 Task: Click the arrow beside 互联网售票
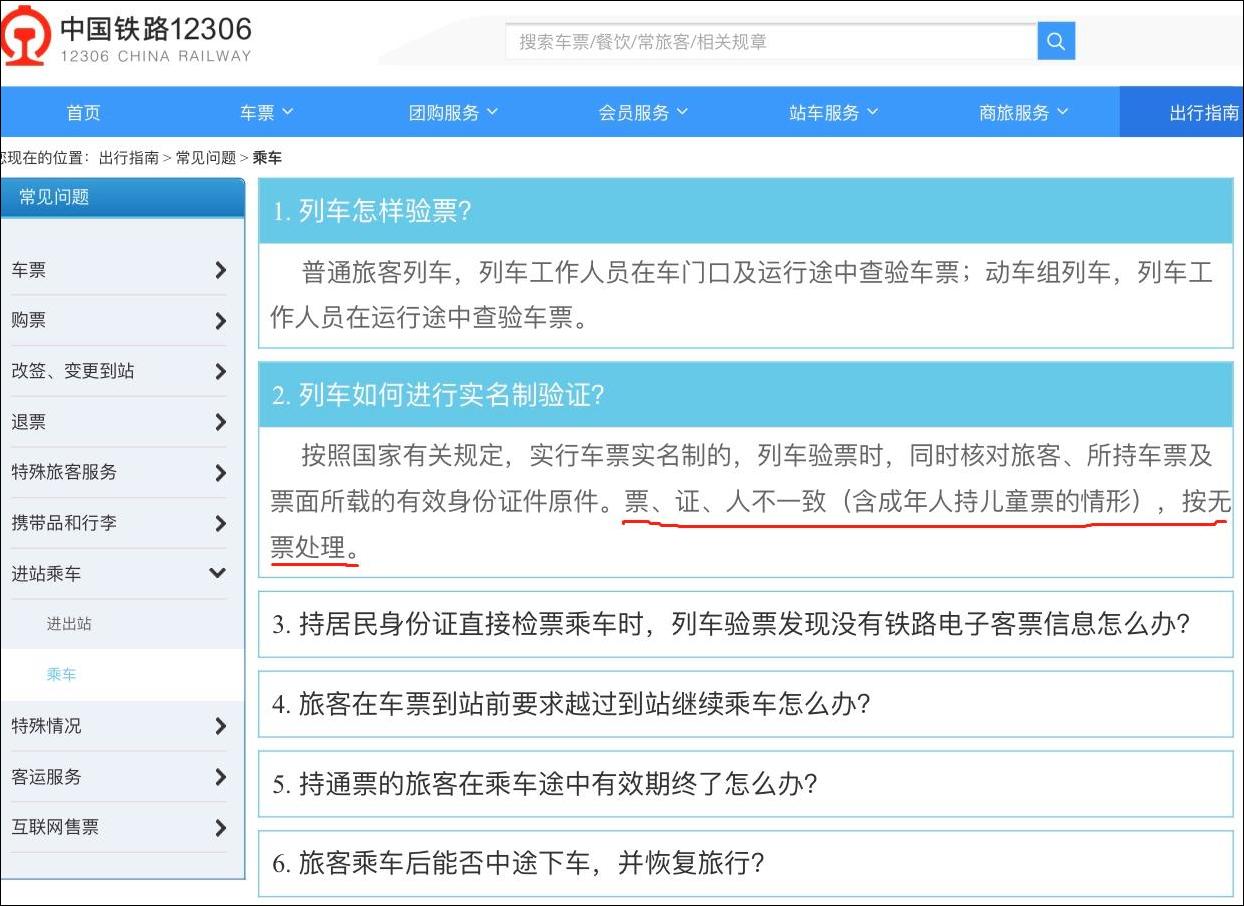(220, 827)
